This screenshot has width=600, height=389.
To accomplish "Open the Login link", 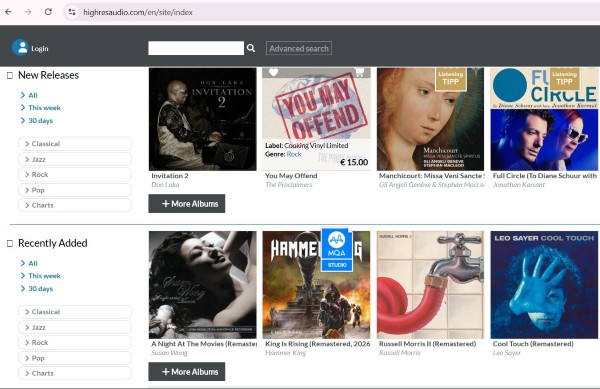I will [40, 49].
